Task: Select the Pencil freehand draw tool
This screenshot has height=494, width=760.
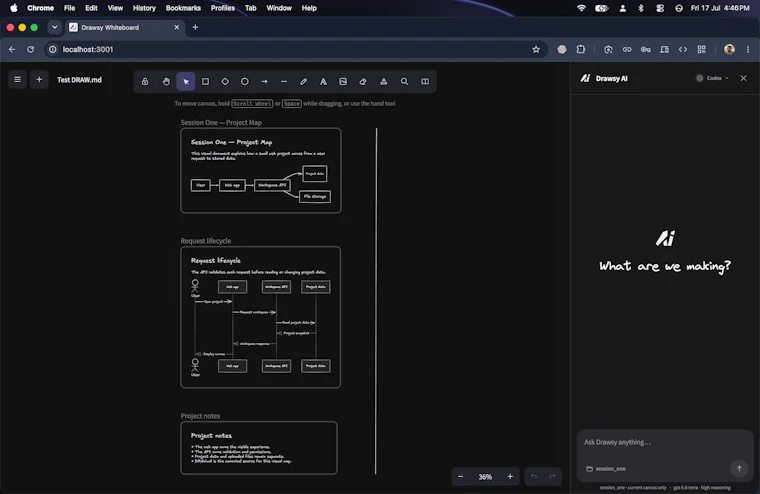Action: (303, 81)
